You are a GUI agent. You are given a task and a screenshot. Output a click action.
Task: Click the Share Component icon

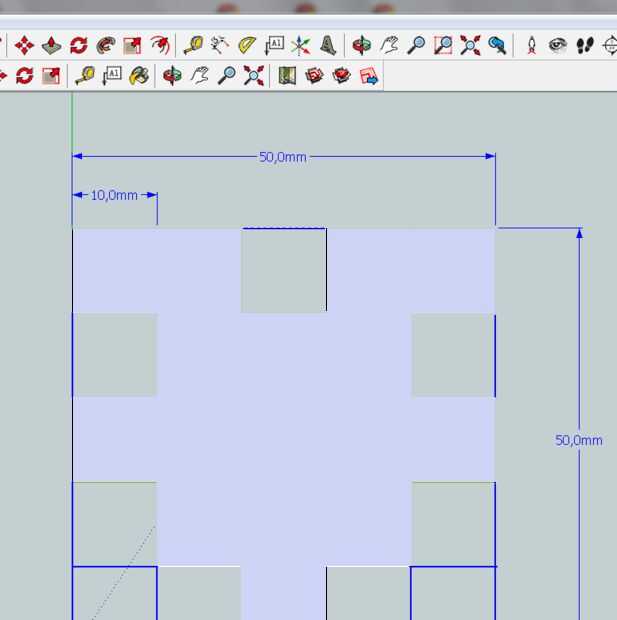369,76
